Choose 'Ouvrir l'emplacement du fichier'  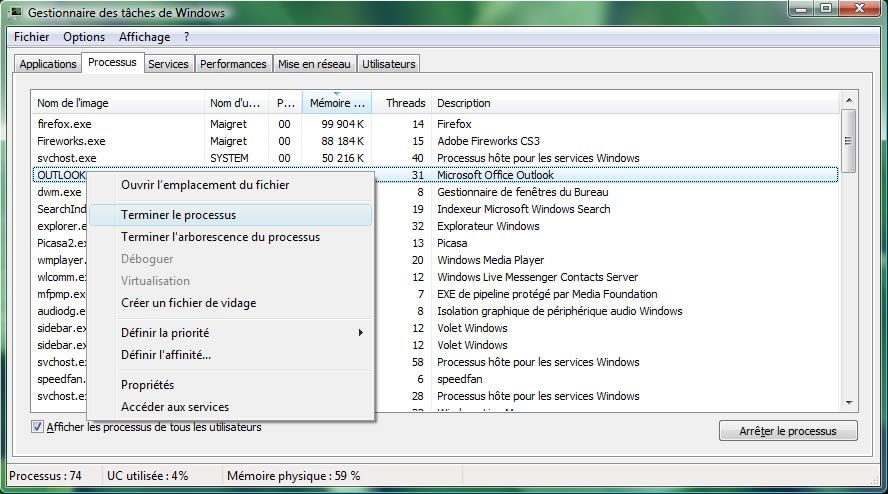(232, 185)
